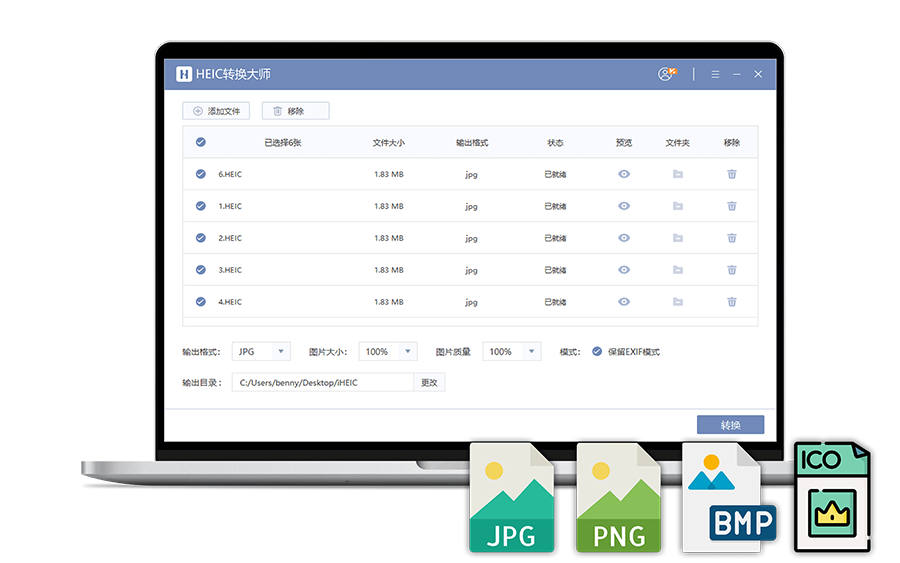900x563 pixels.
Task: Click the 添加文件 button
Action: point(216,111)
